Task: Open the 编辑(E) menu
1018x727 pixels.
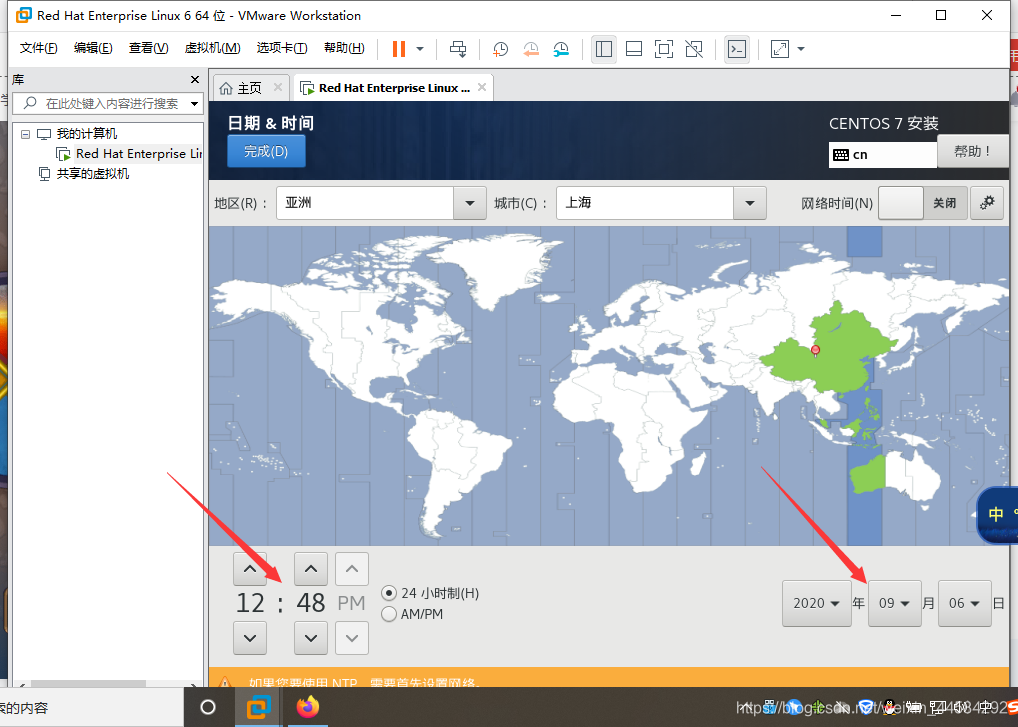Action: 93,47
